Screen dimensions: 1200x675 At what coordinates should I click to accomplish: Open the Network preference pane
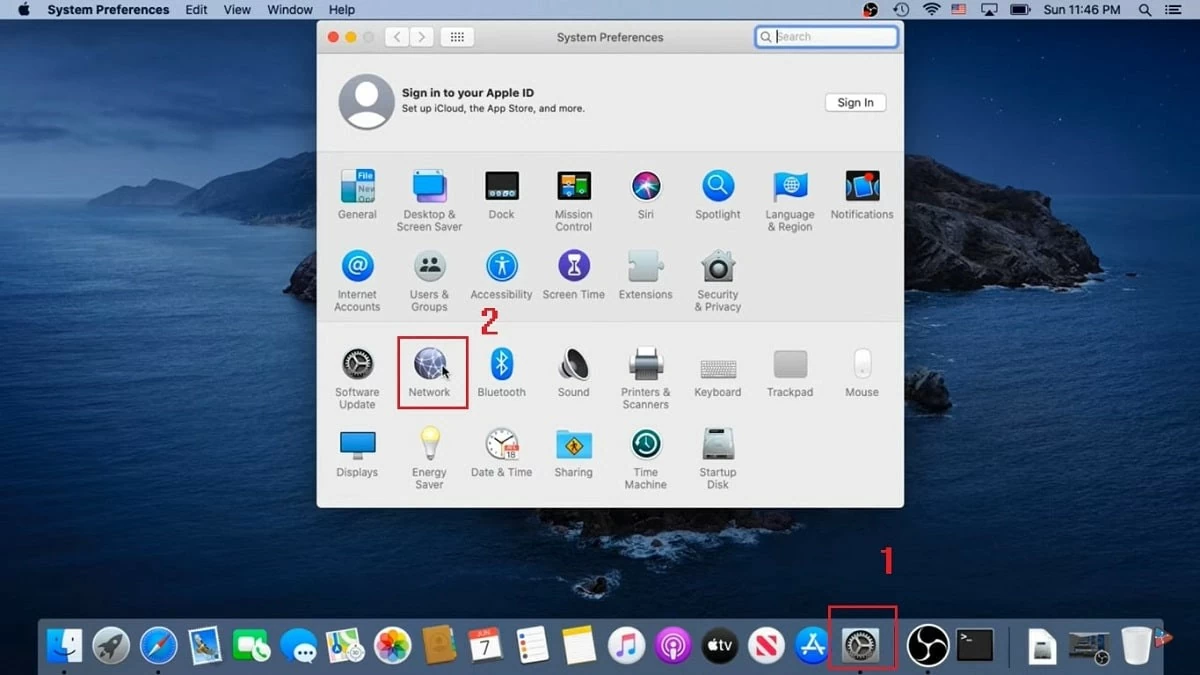[429, 365]
